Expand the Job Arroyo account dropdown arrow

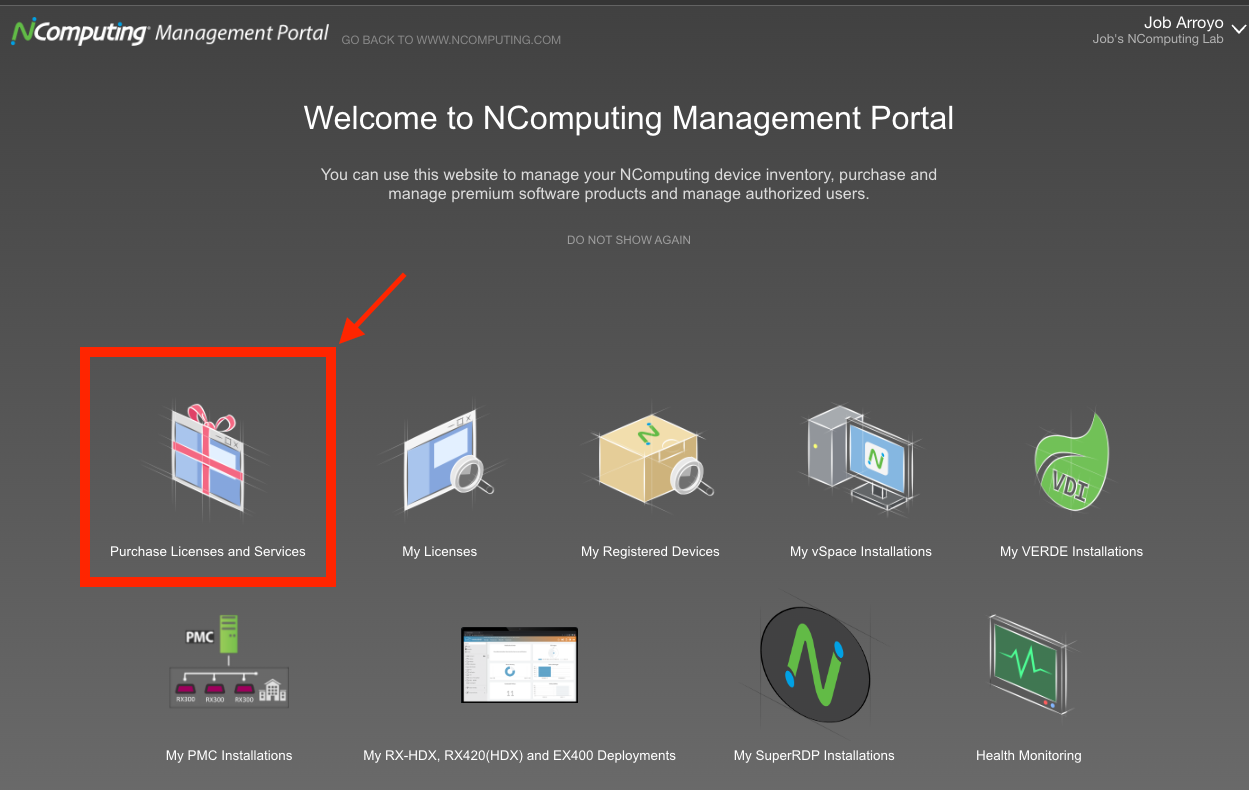1239,30
